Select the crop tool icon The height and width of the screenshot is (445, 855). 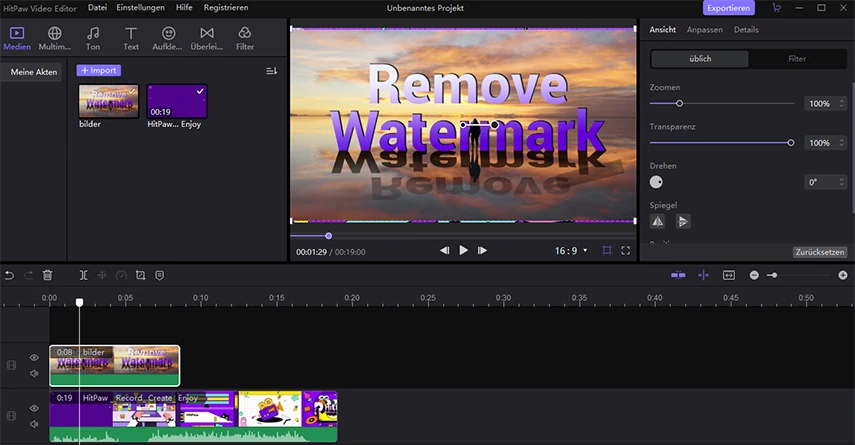tap(141, 275)
